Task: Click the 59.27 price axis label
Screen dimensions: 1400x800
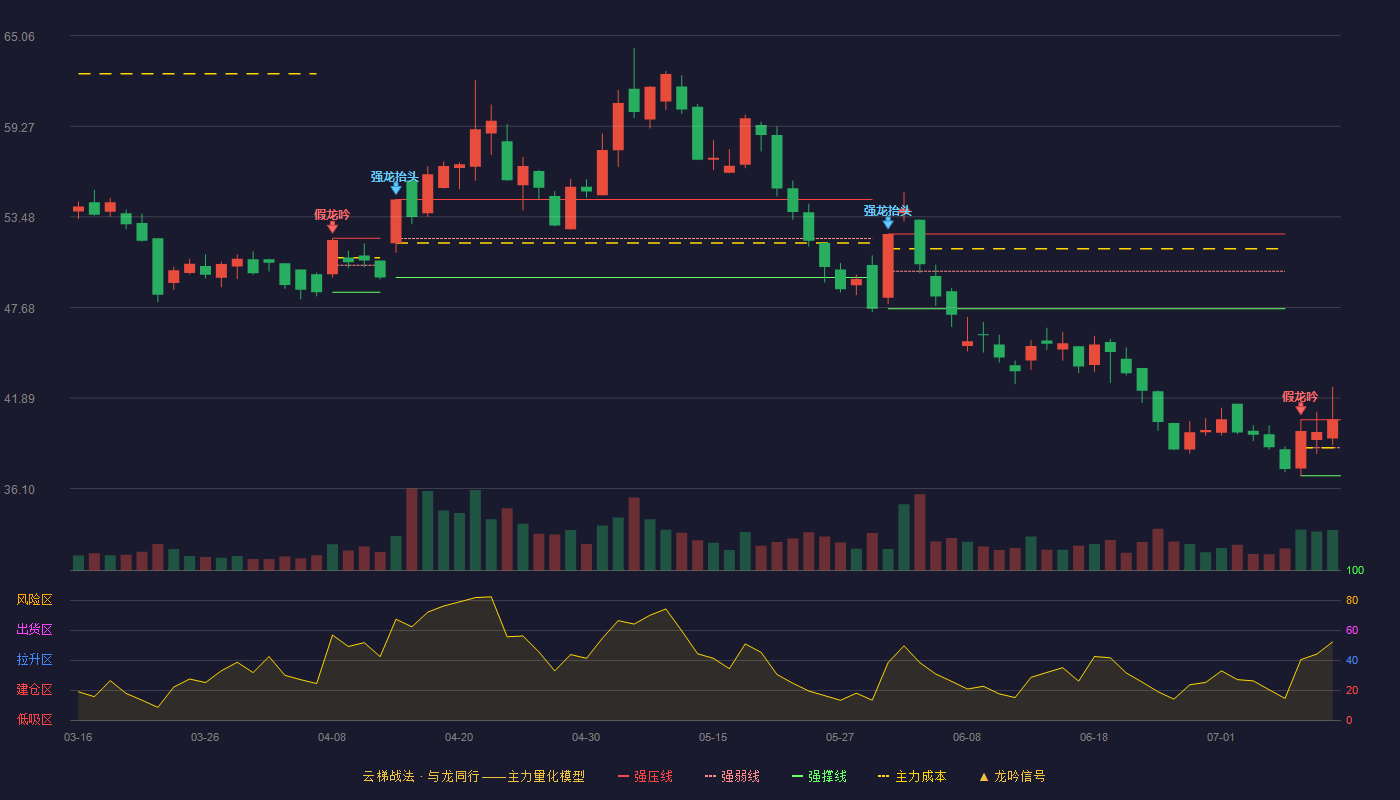Action: [x=19, y=128]
